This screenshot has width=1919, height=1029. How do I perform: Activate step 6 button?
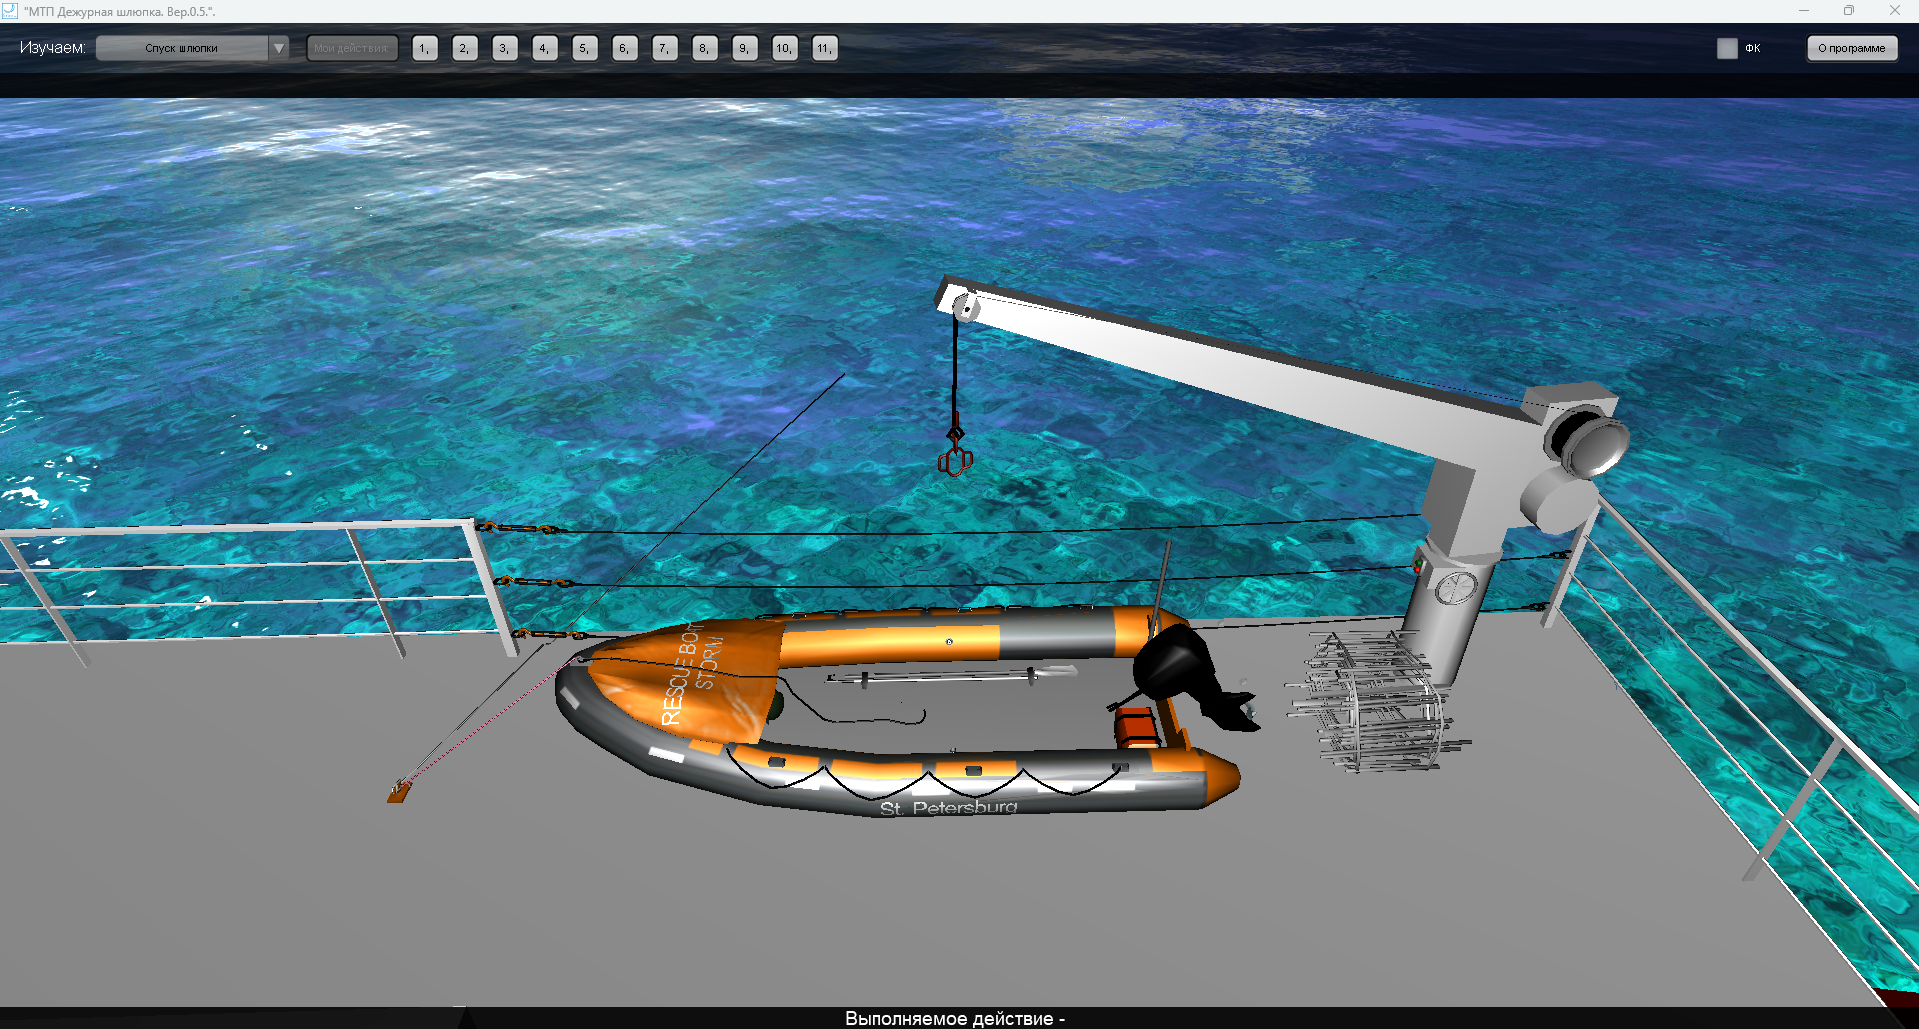coord(624,48)
